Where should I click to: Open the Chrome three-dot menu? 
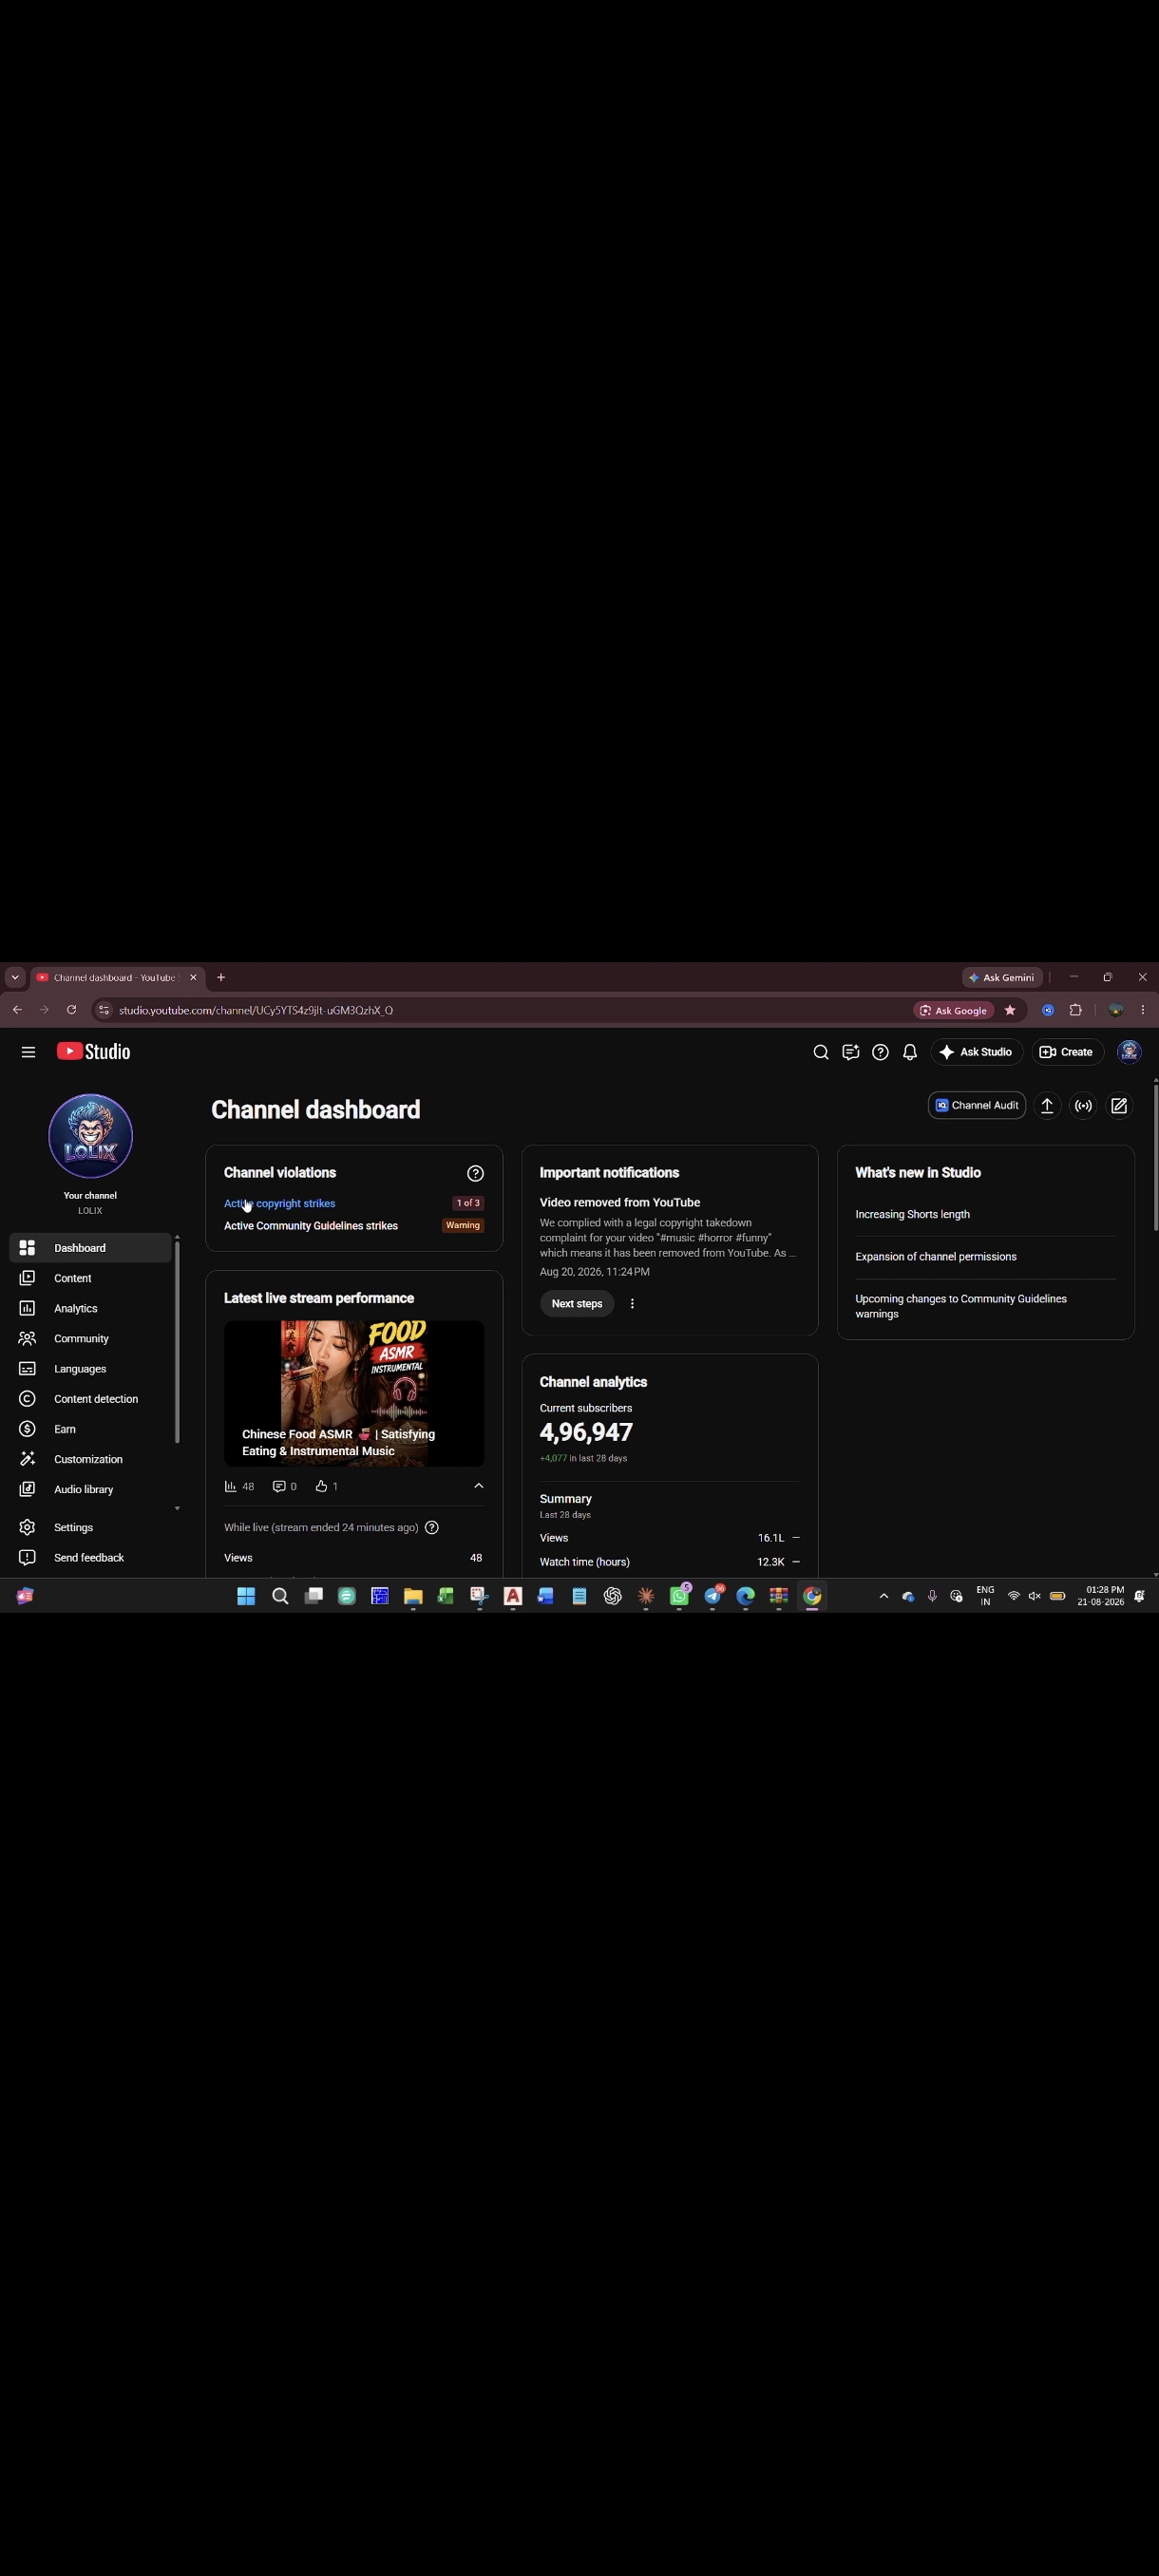(1142, 1010)
